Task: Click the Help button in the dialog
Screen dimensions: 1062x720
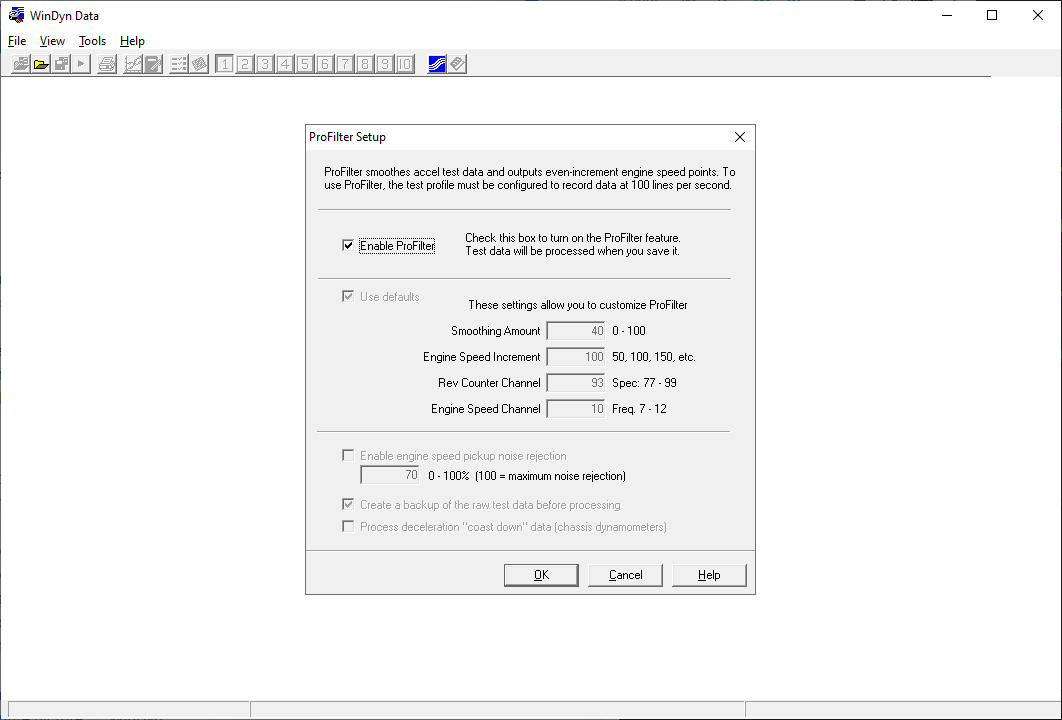Action: 709,575
